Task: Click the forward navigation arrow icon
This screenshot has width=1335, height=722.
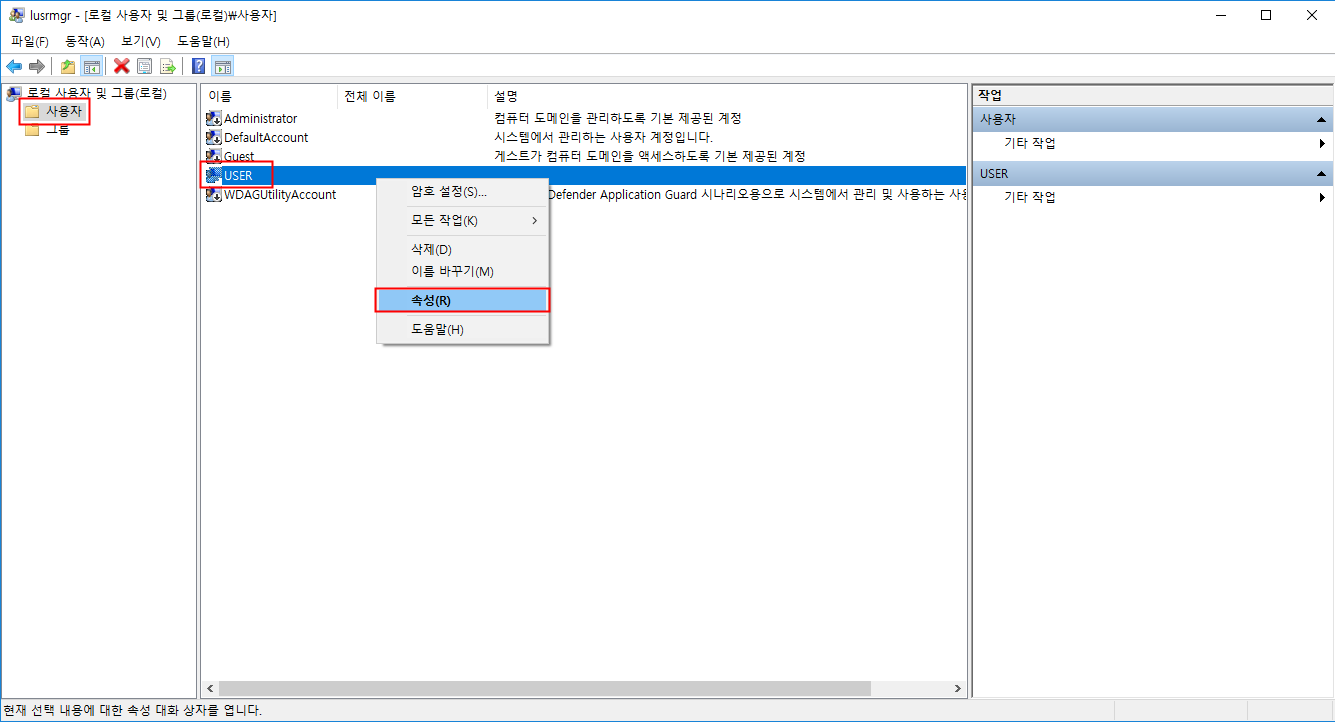Action: tap(36, 66)
